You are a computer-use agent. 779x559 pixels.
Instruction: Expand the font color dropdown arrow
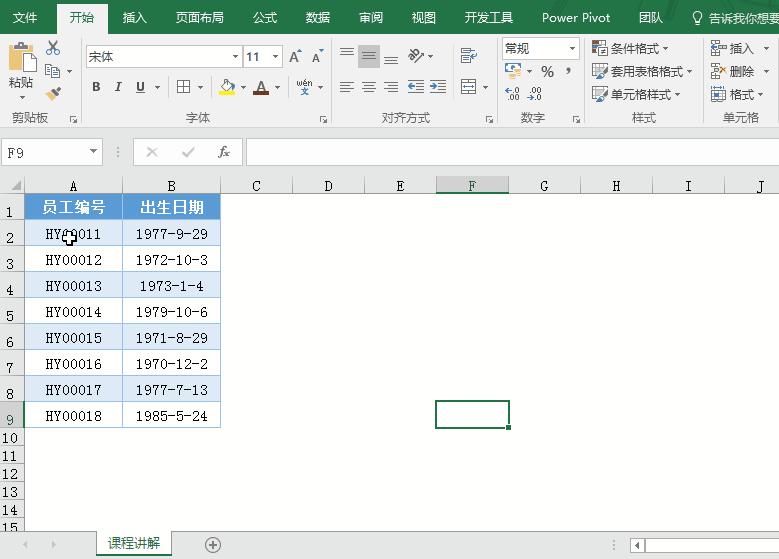coord(277,87)
